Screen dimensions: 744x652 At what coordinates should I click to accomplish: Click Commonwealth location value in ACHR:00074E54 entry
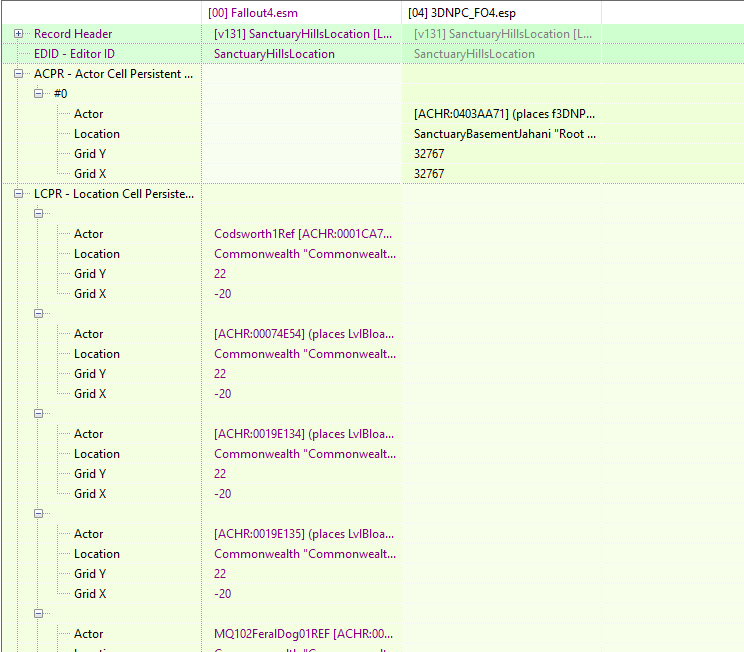click(305, 354)
